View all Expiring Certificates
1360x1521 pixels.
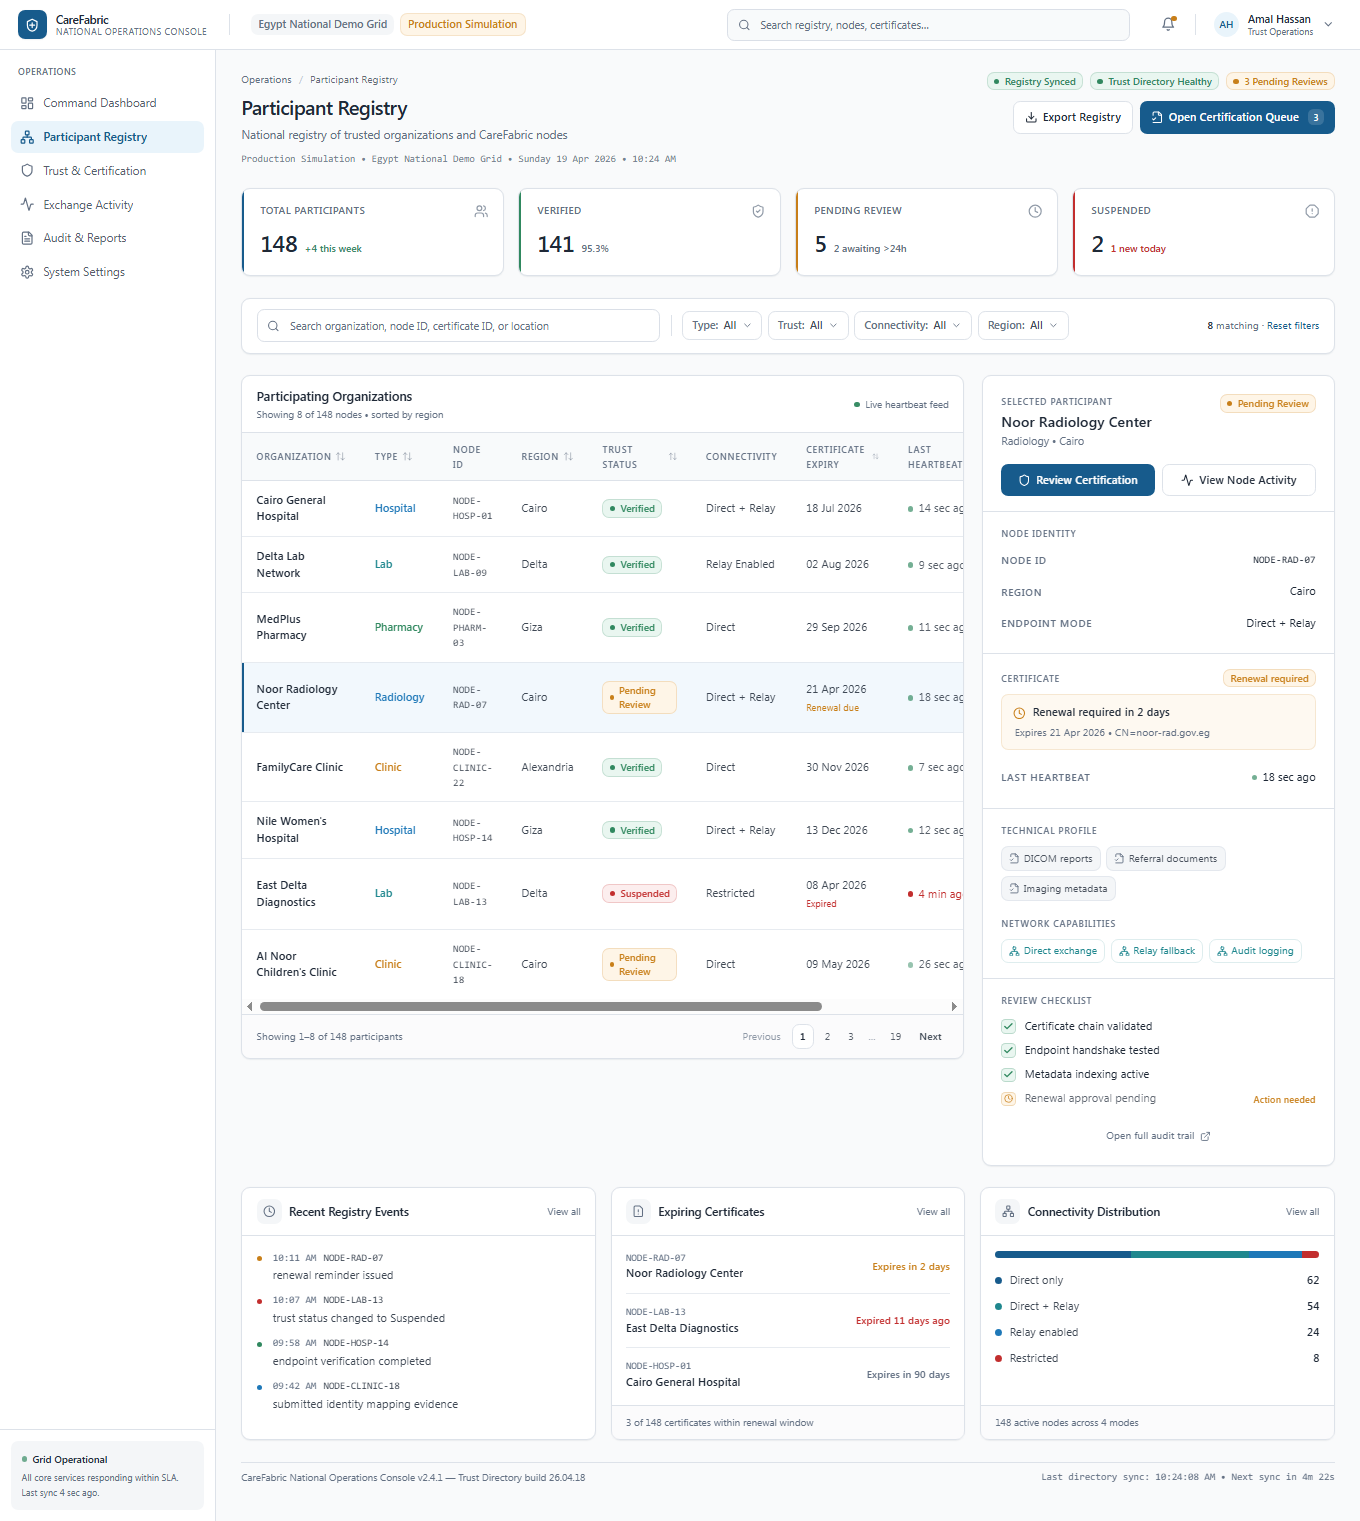click(x=933, y=1212)
